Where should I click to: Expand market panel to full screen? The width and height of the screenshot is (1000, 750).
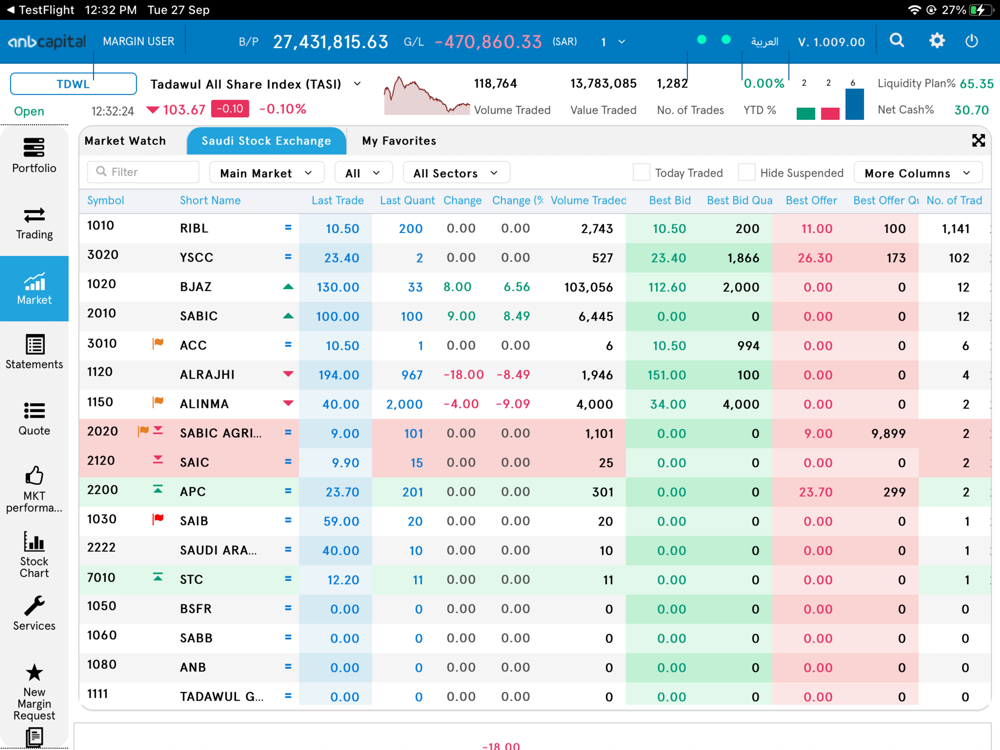(x=978, y=140)
